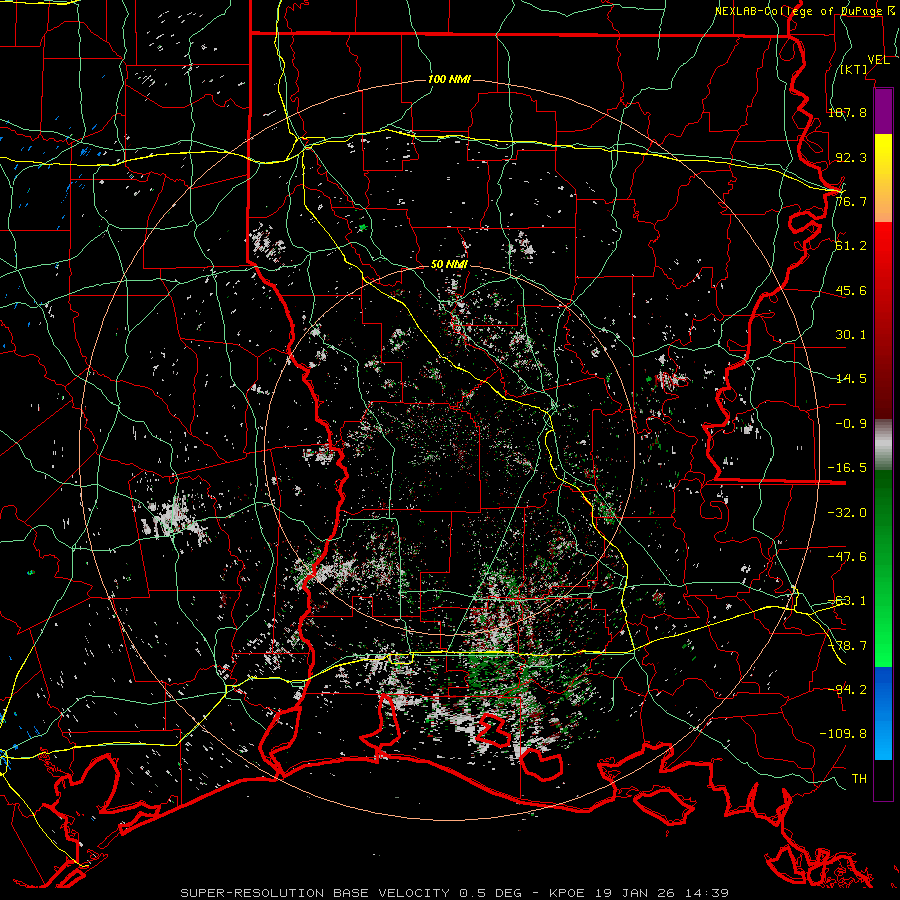Image resolution: width=900 pixels, height=900 pixels.
Task: Click the 100 NMI range ring label
Action: 449,79
